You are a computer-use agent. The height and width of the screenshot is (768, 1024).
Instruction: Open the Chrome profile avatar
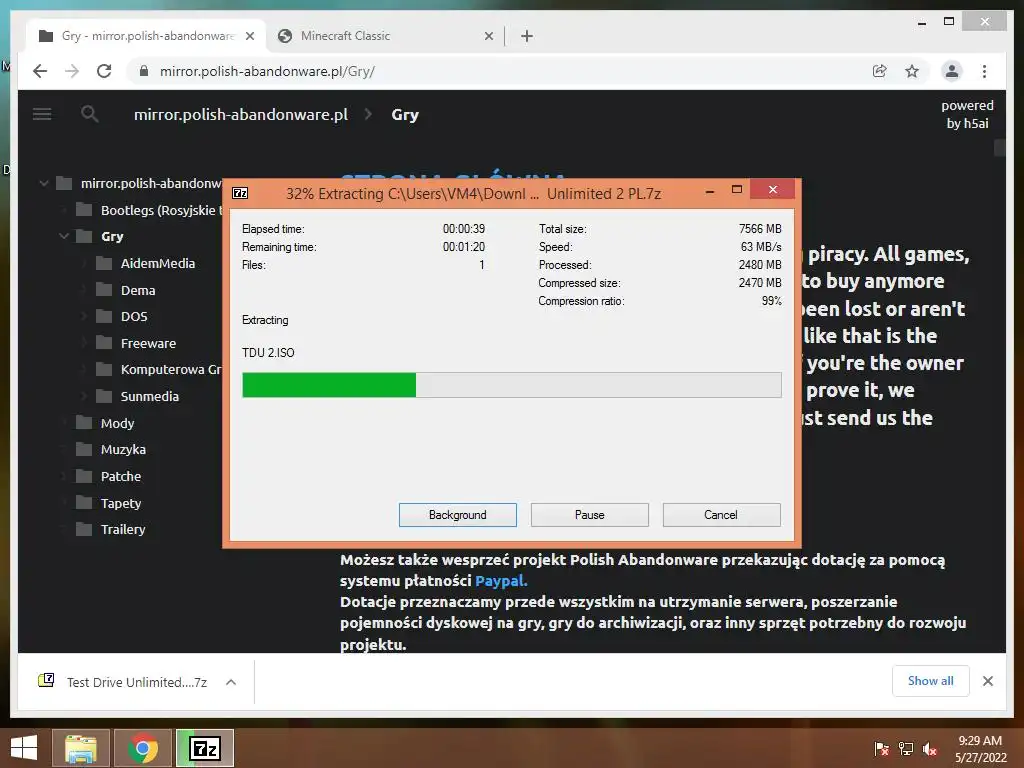tap(952, 71)
